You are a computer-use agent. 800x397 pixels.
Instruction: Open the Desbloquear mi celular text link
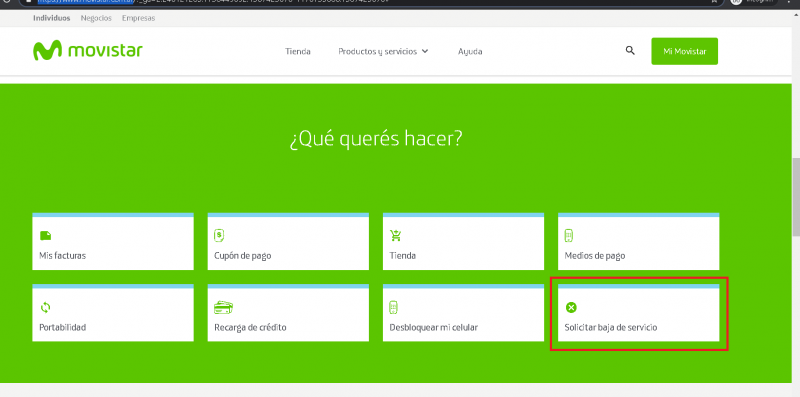pyautogui.click(x=434, y=327)
